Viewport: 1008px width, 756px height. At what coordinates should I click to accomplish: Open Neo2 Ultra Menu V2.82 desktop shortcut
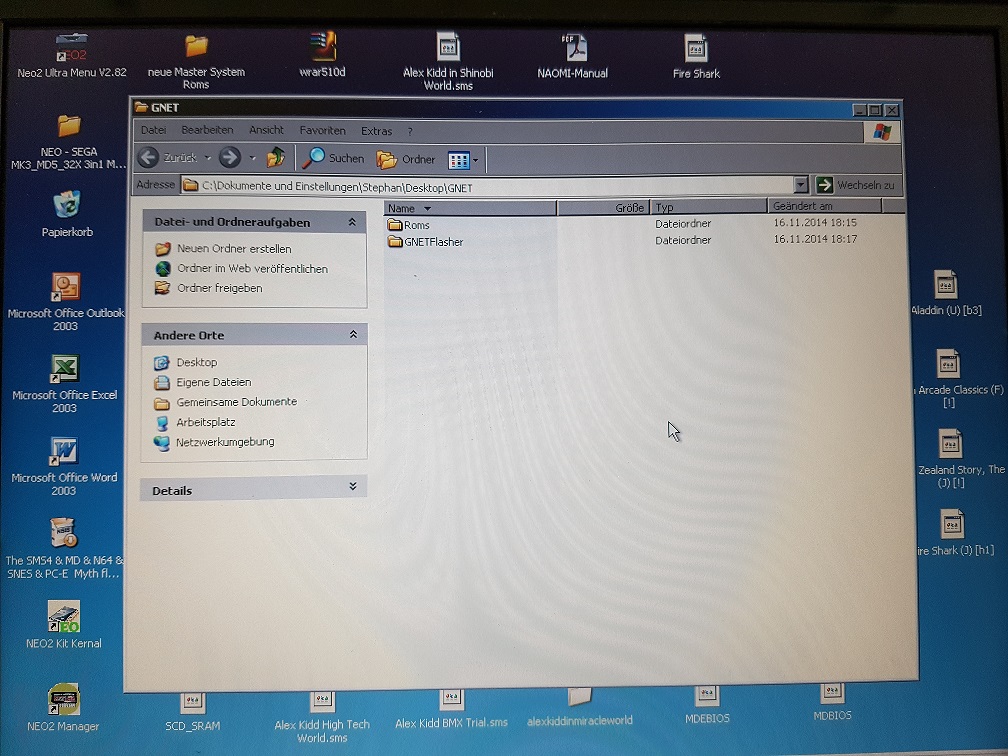[71, 55]
